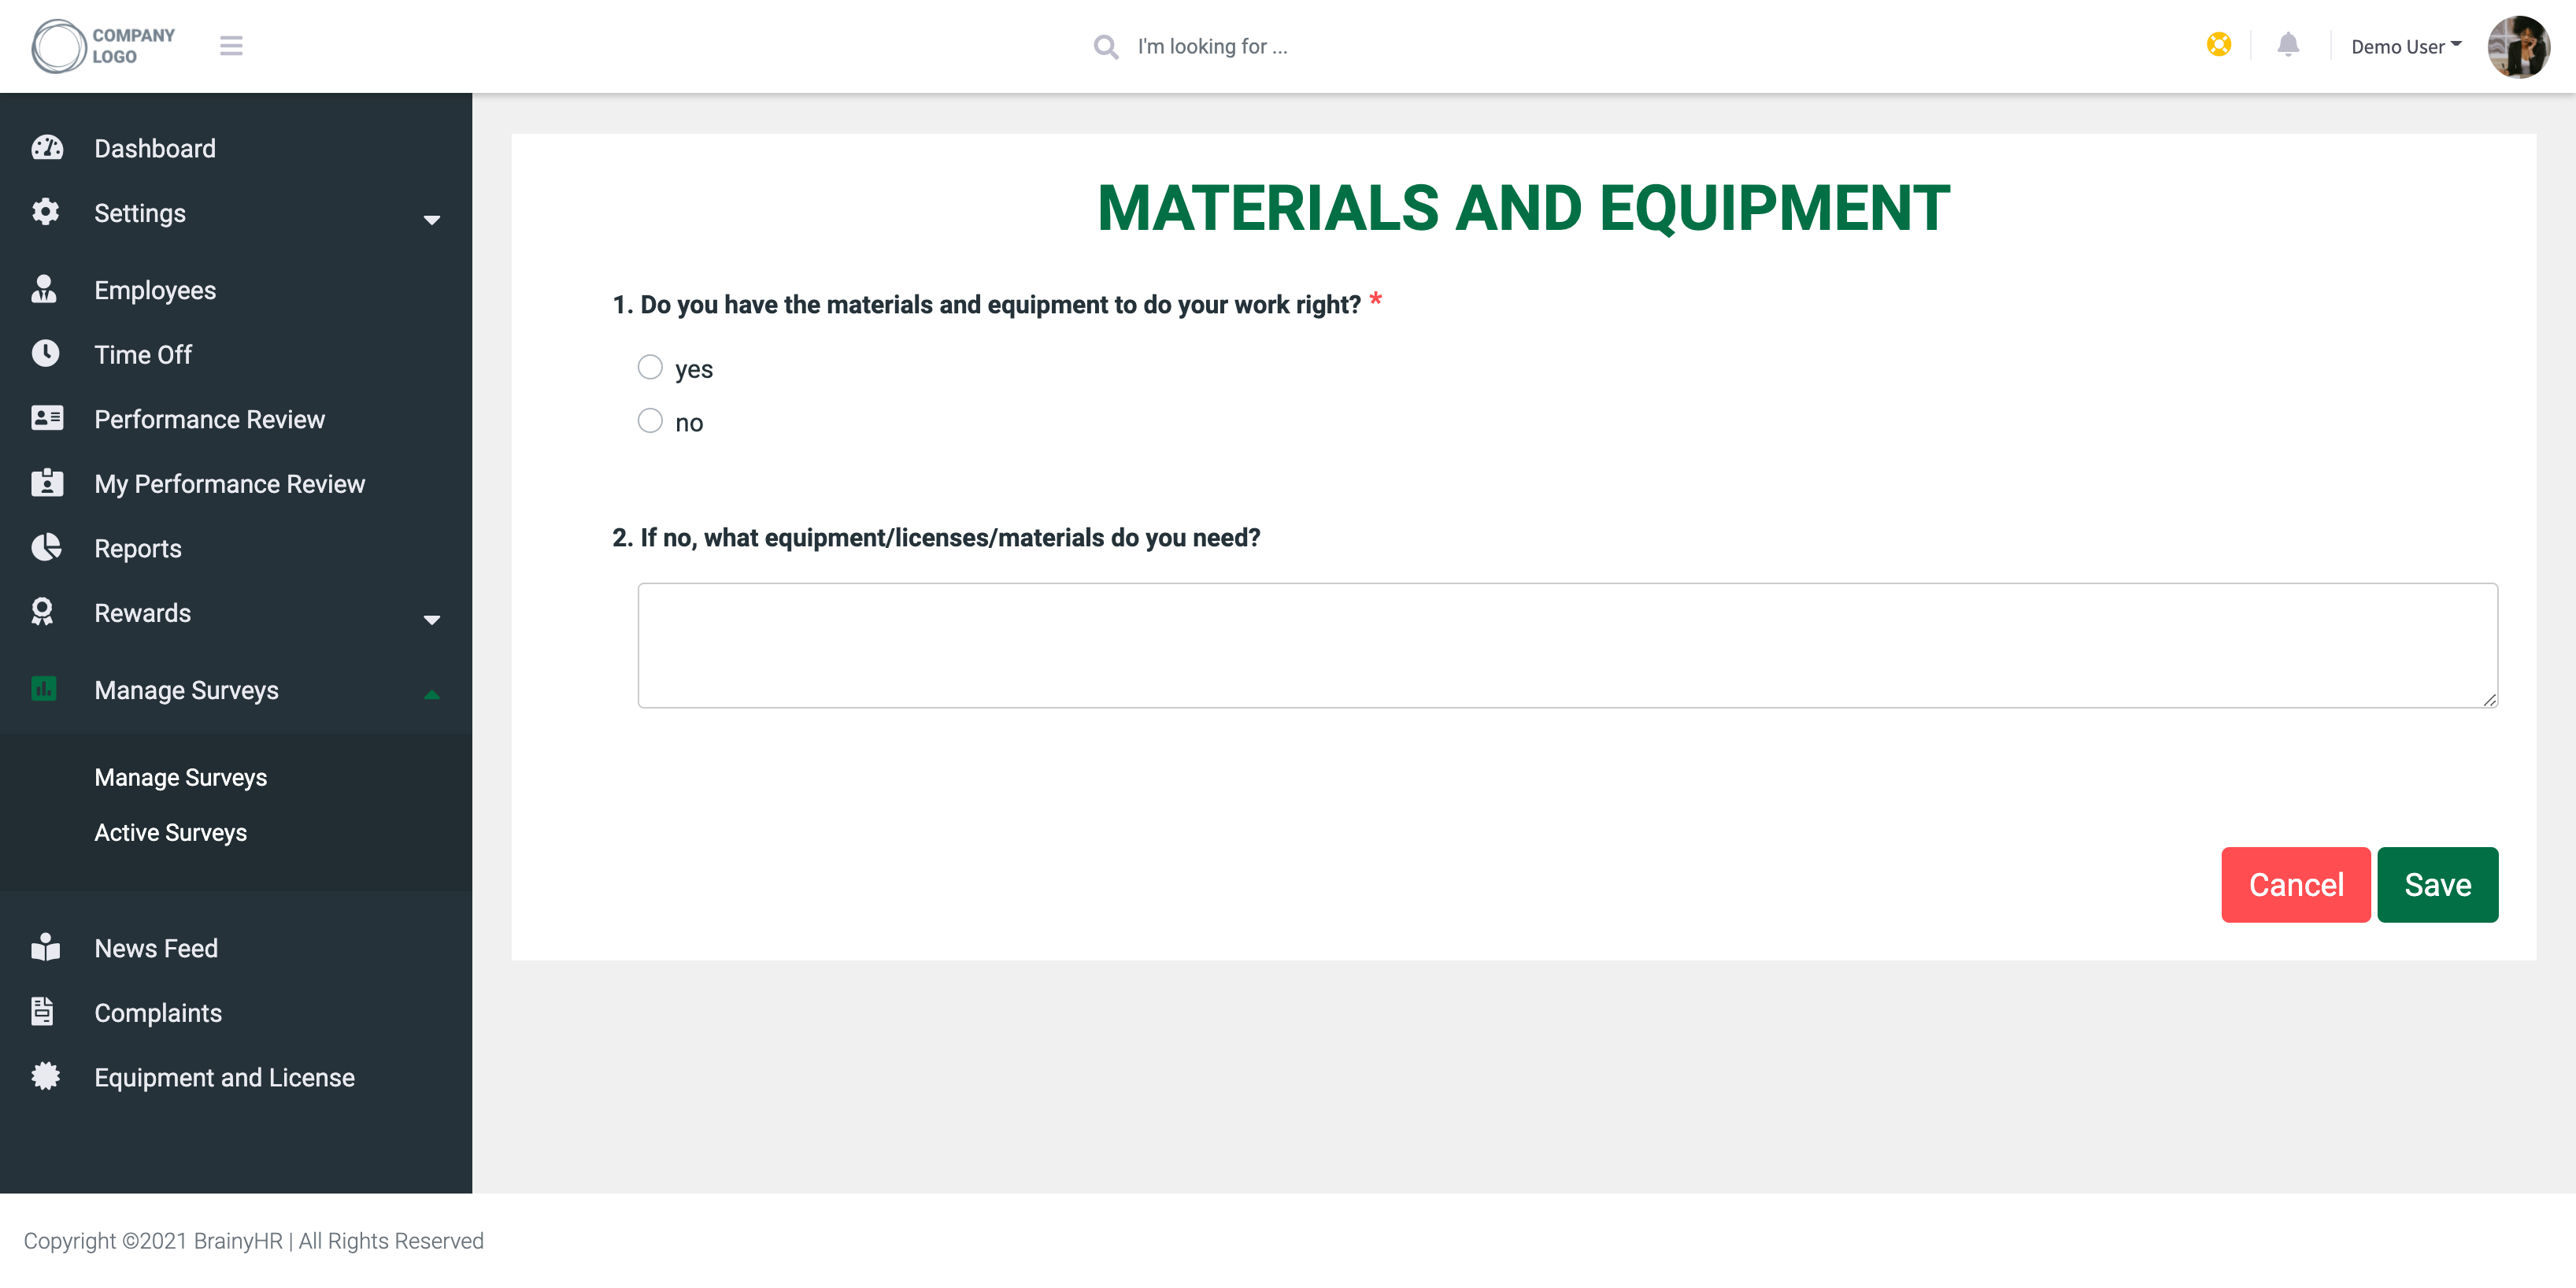Collapse the Manage Surveys section arrow
This screenshot has width=2576, height=1288.
(432, 695)
